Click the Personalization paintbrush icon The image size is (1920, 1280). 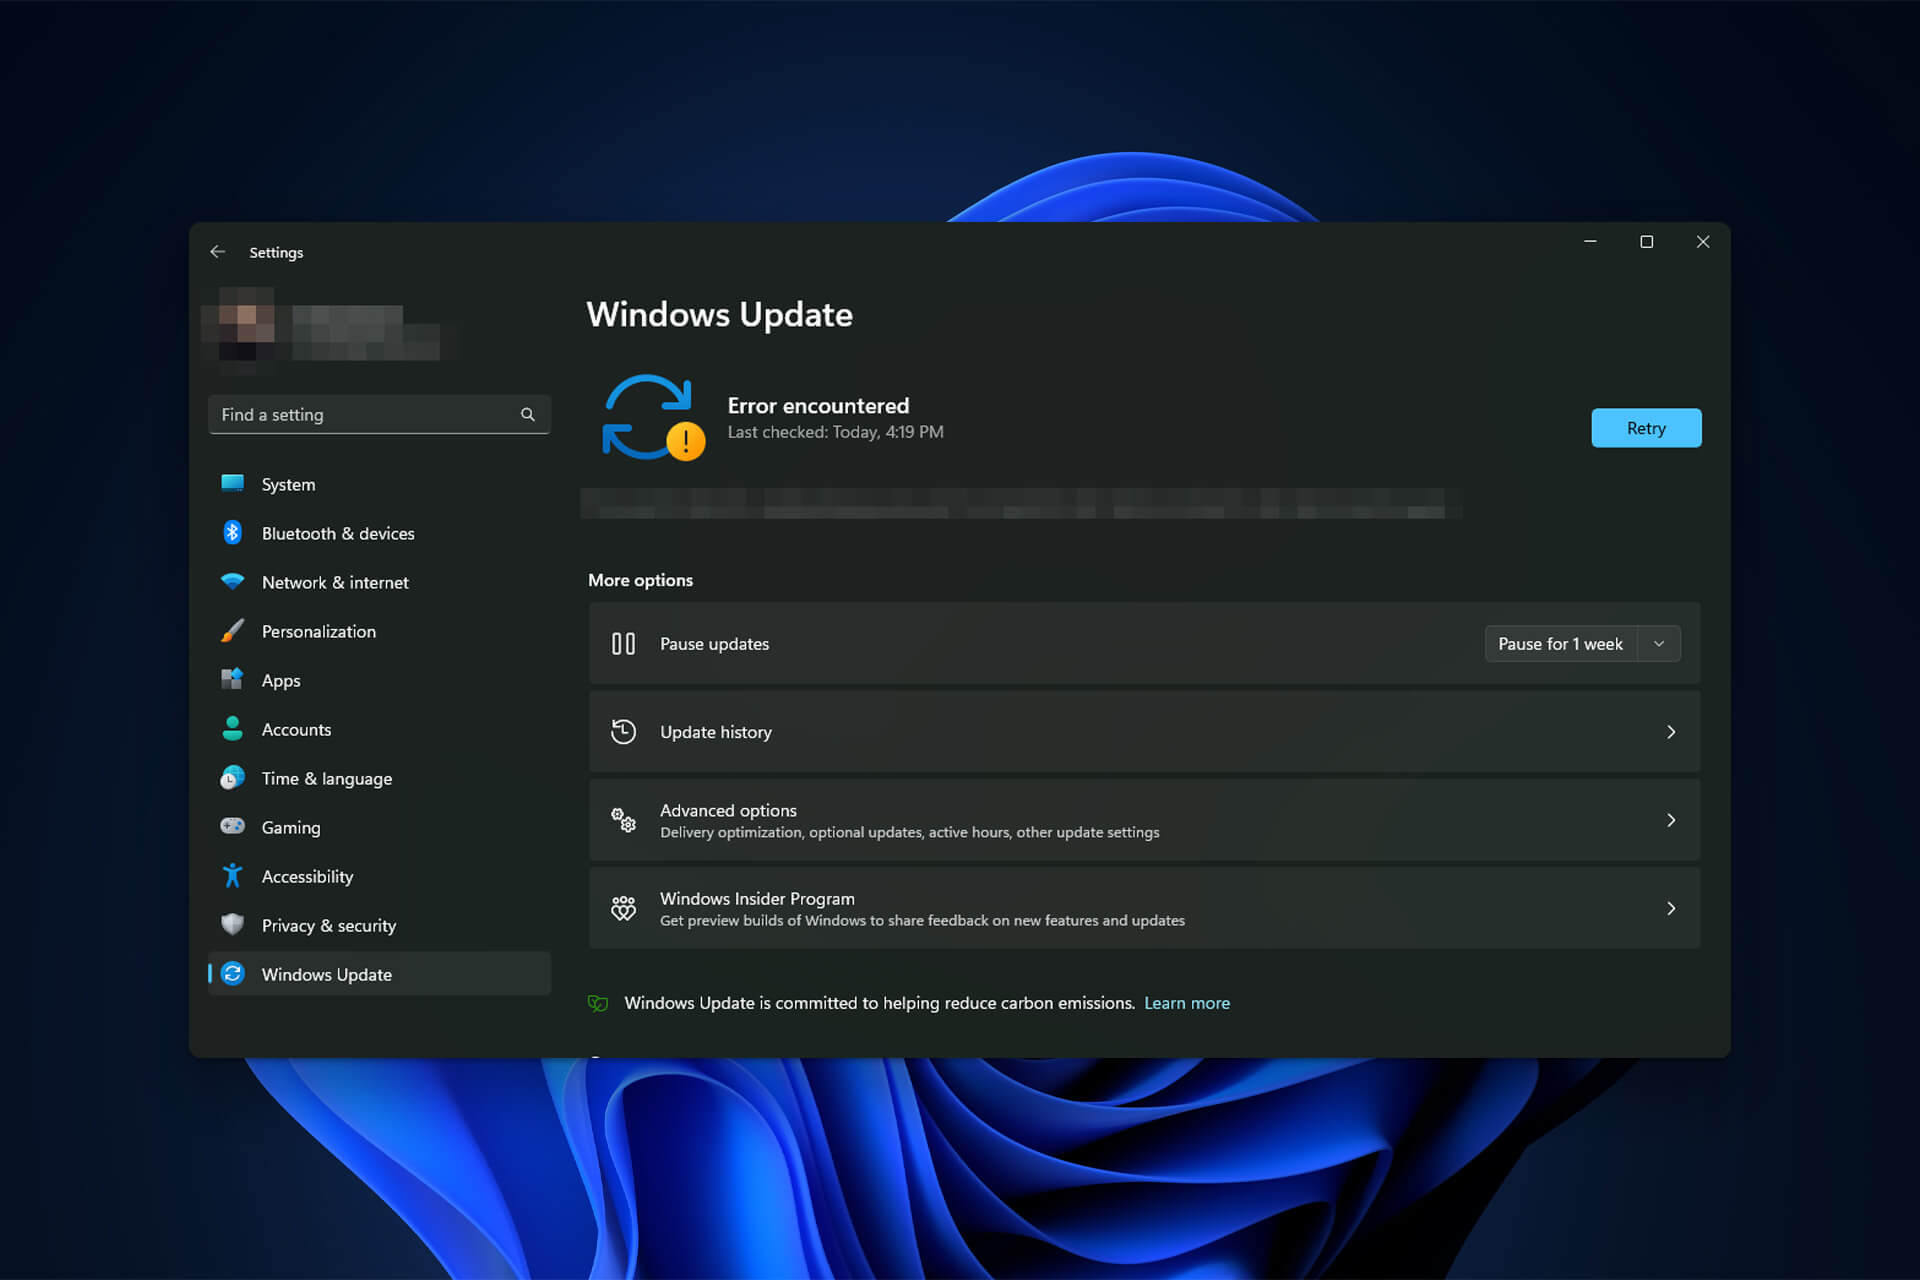(232, 631)
